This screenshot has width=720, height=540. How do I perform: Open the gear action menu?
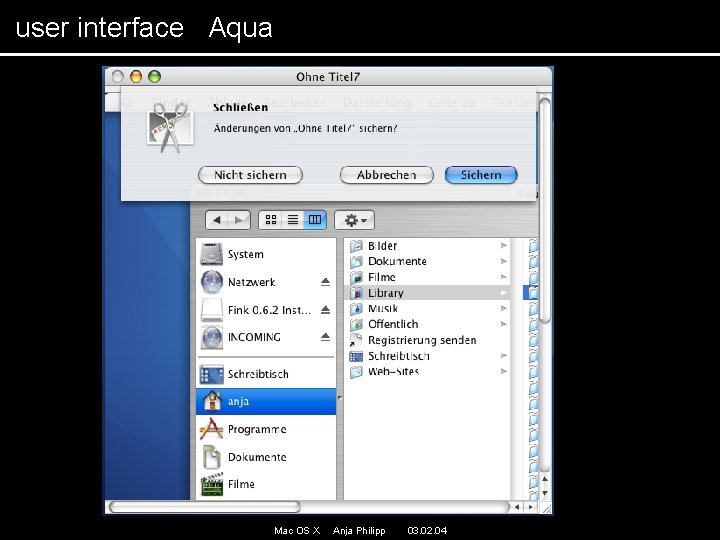(x=354, y=220)
